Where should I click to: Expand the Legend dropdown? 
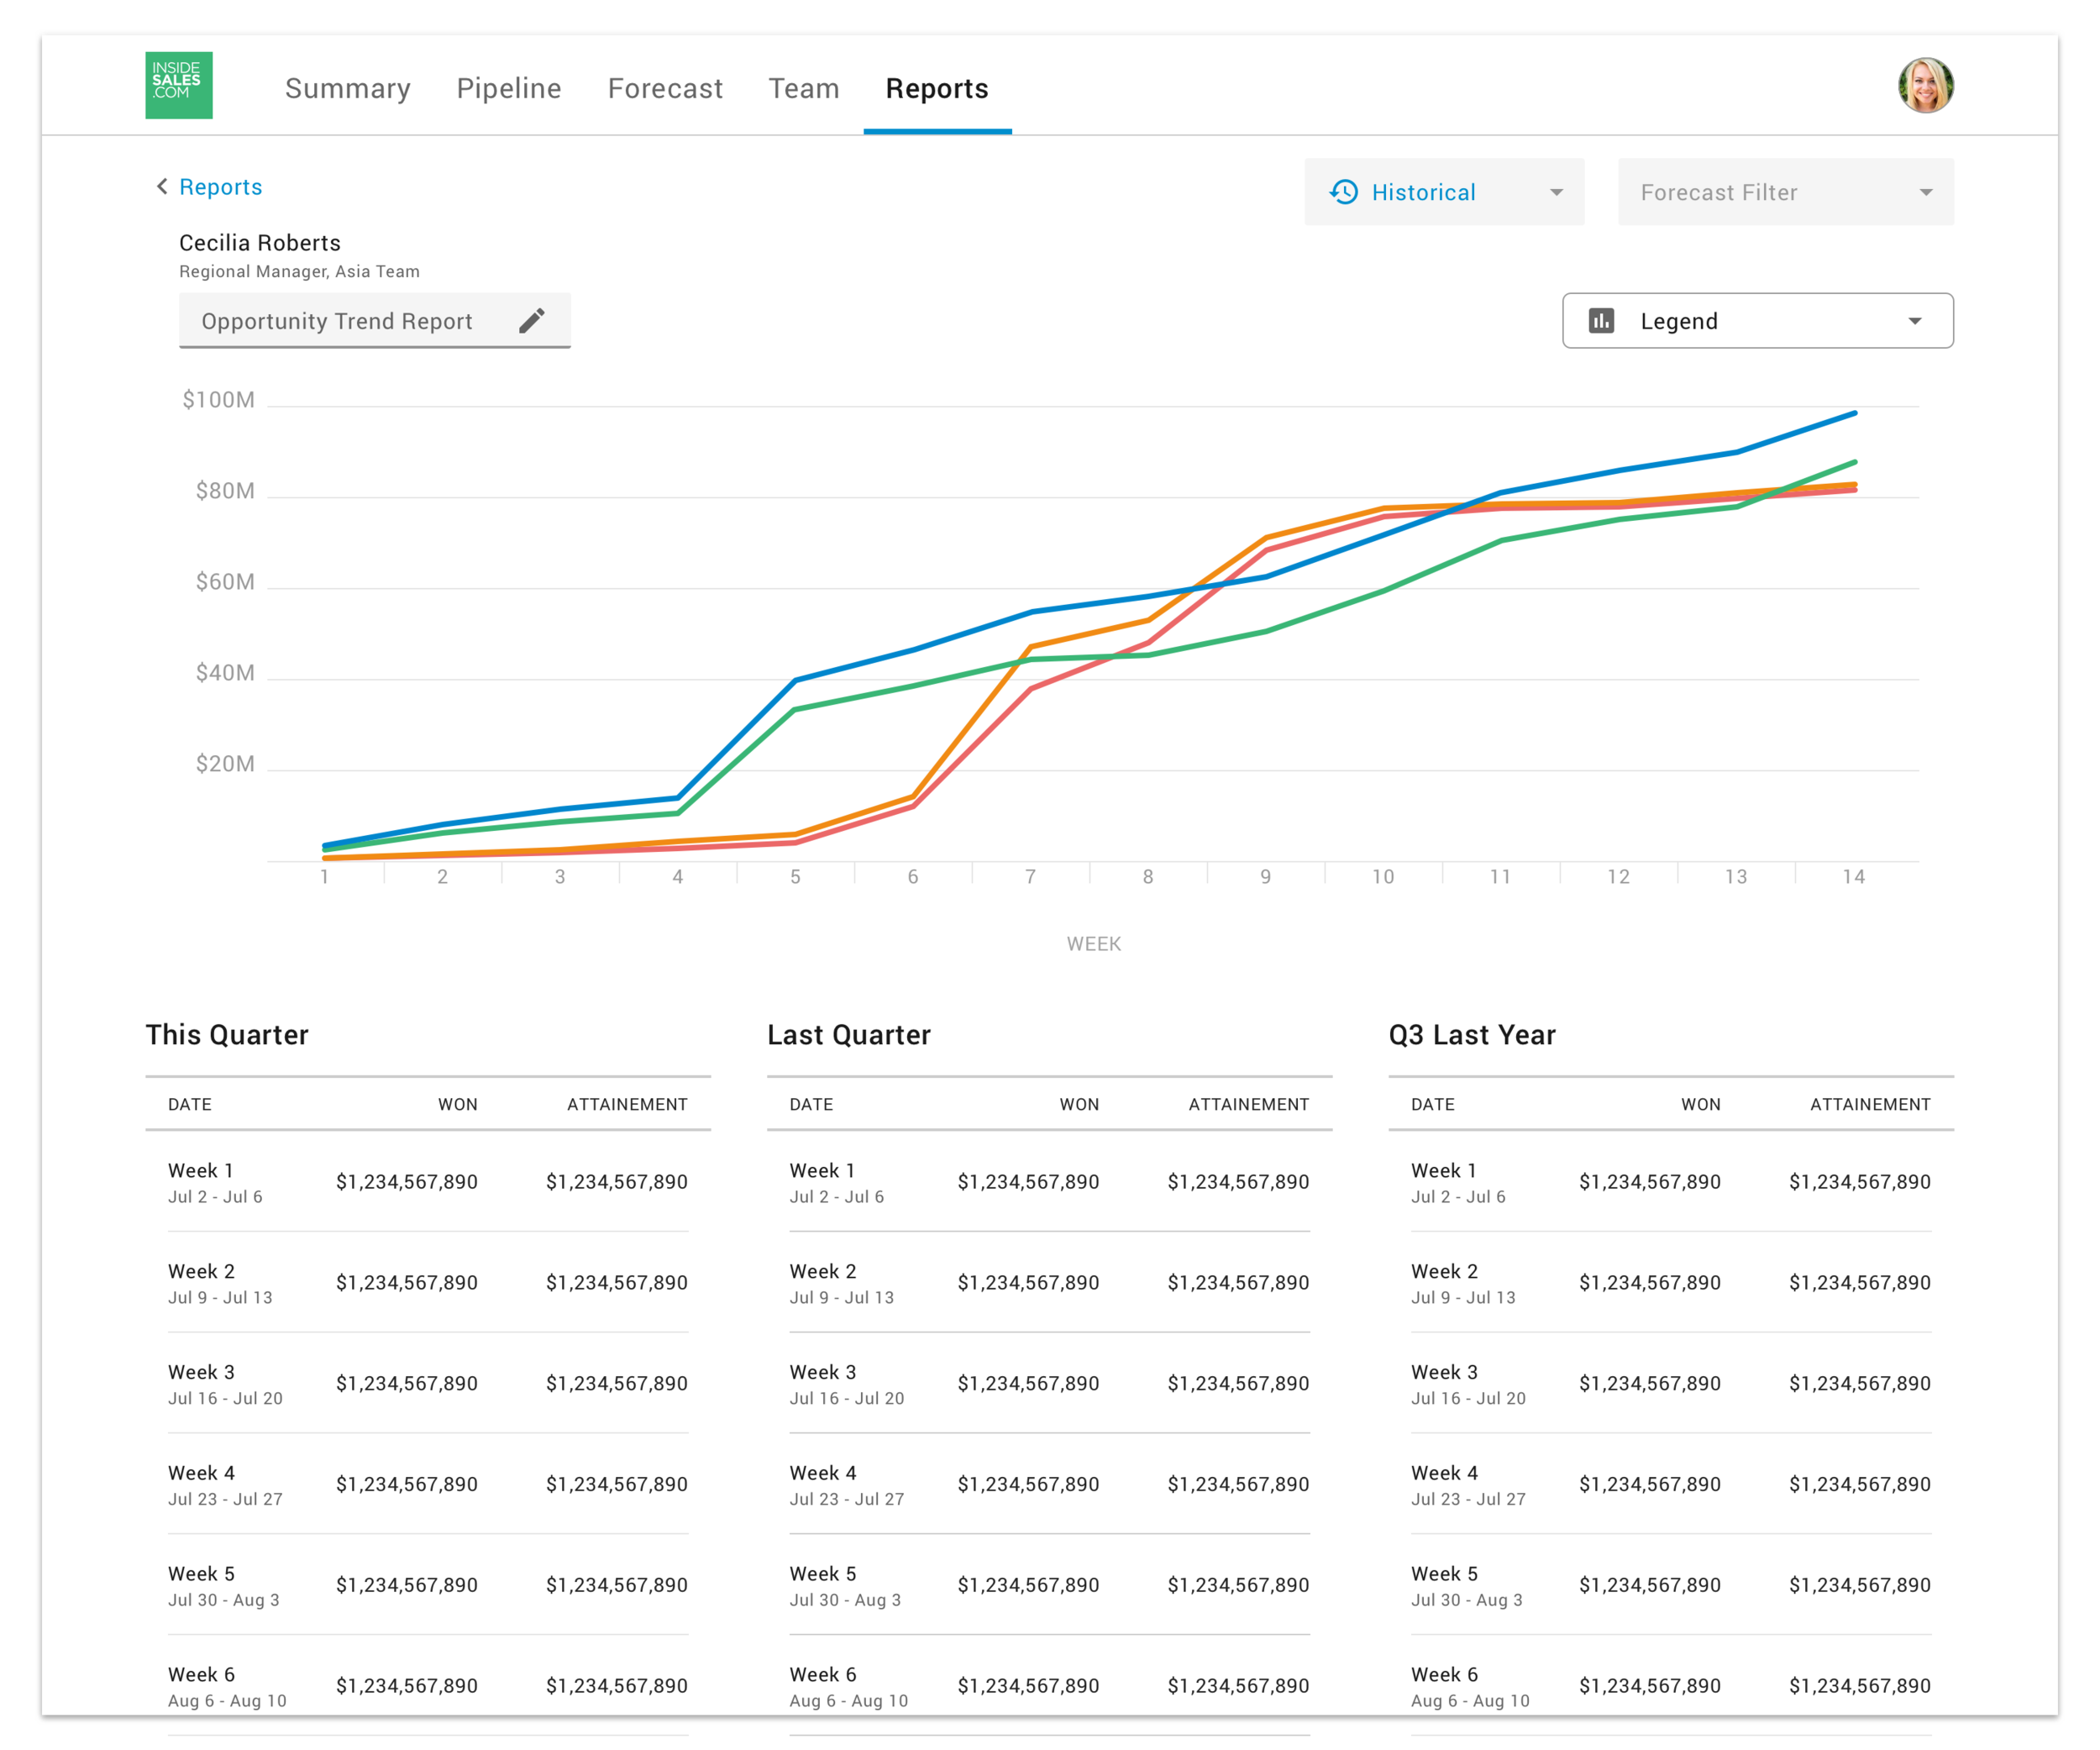1915,320
